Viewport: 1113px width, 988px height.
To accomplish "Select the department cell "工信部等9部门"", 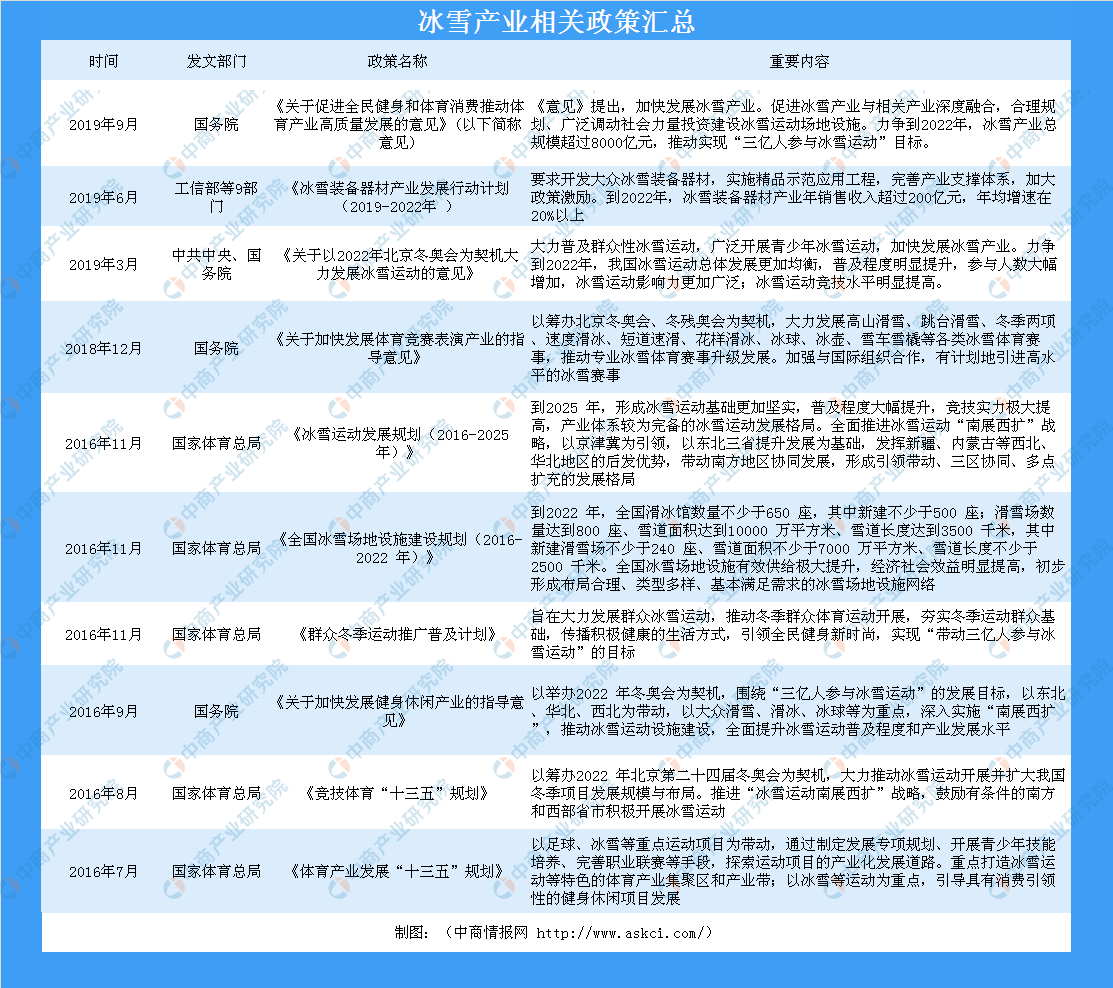I will 216,197.
